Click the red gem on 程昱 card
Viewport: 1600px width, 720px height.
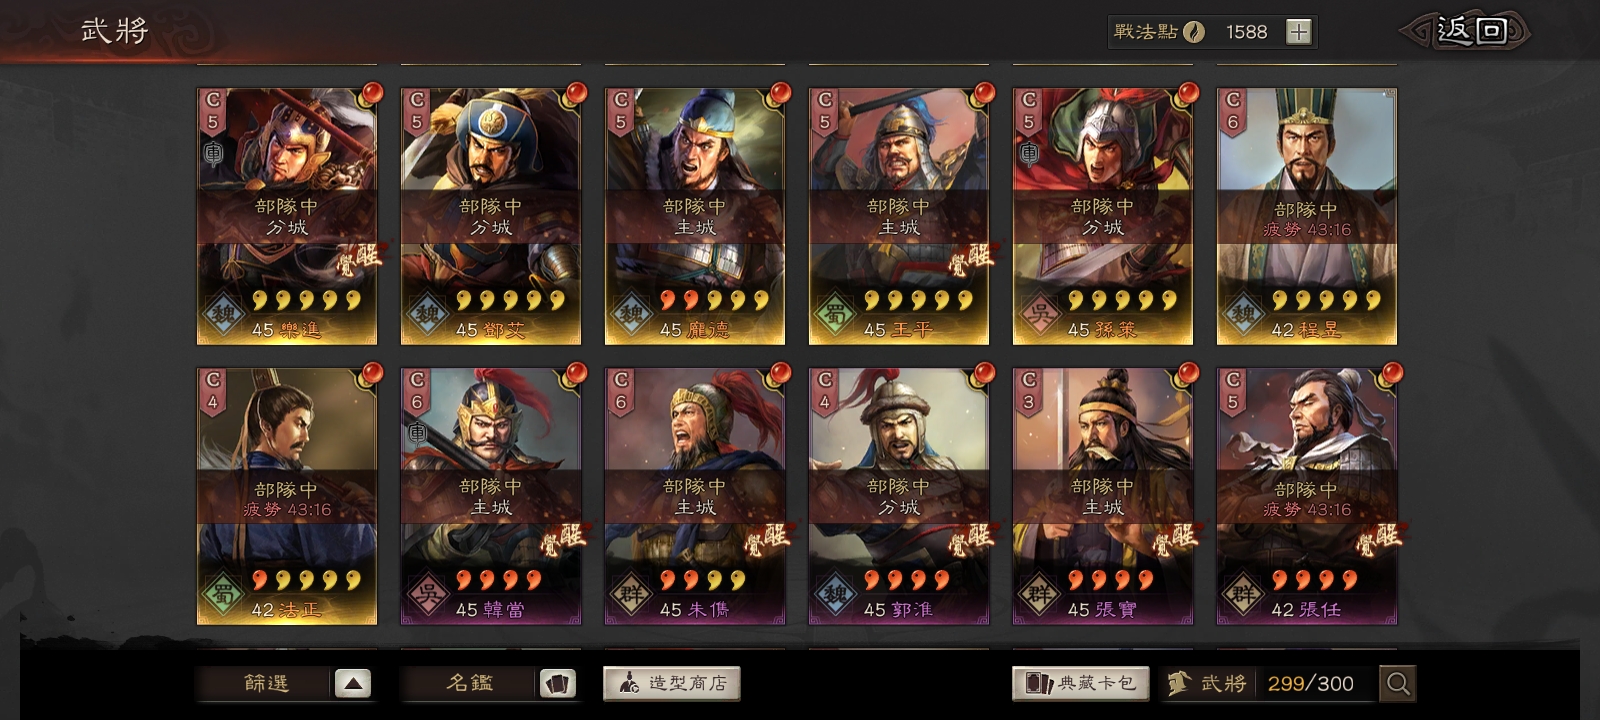click(x=1392, y=93)
